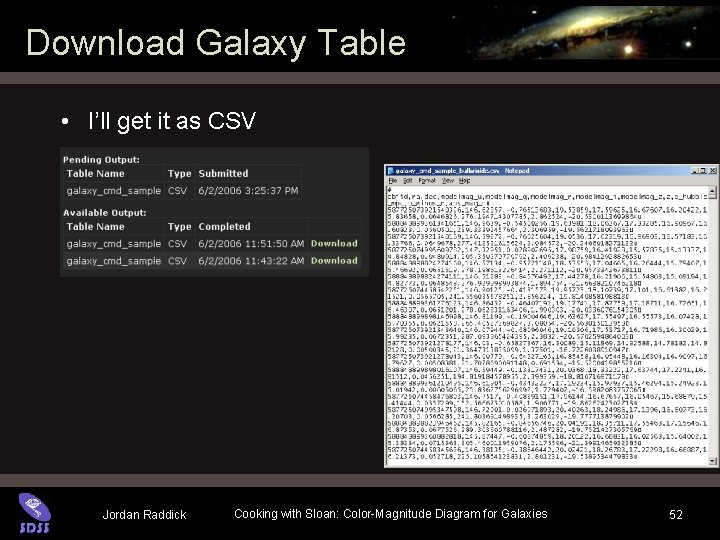Click the galaxy image in the header banner
The height and width of the screenshot is (540, 720).
click(x=592, y=32)
